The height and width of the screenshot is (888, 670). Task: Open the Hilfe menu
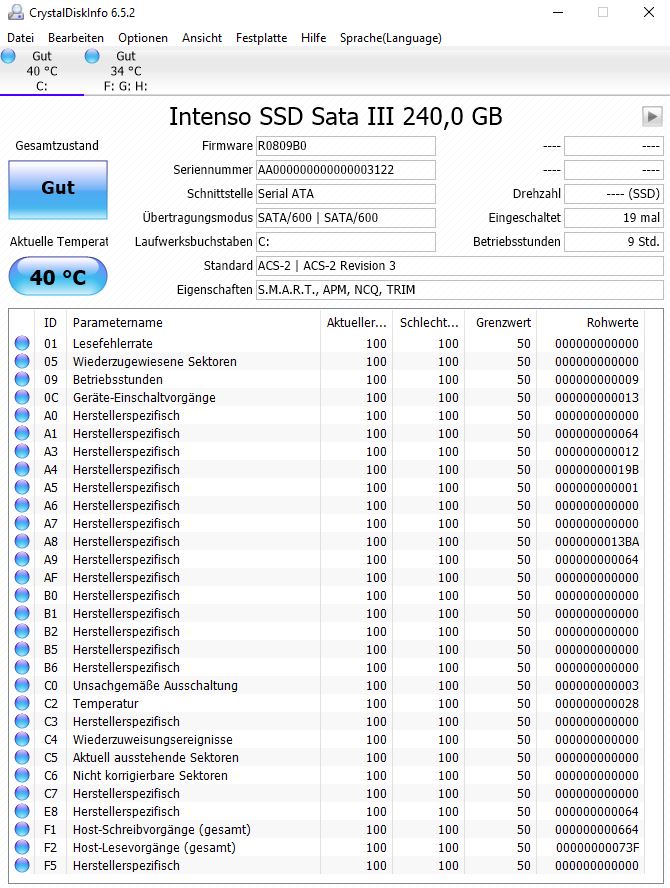tap(313, 38)
